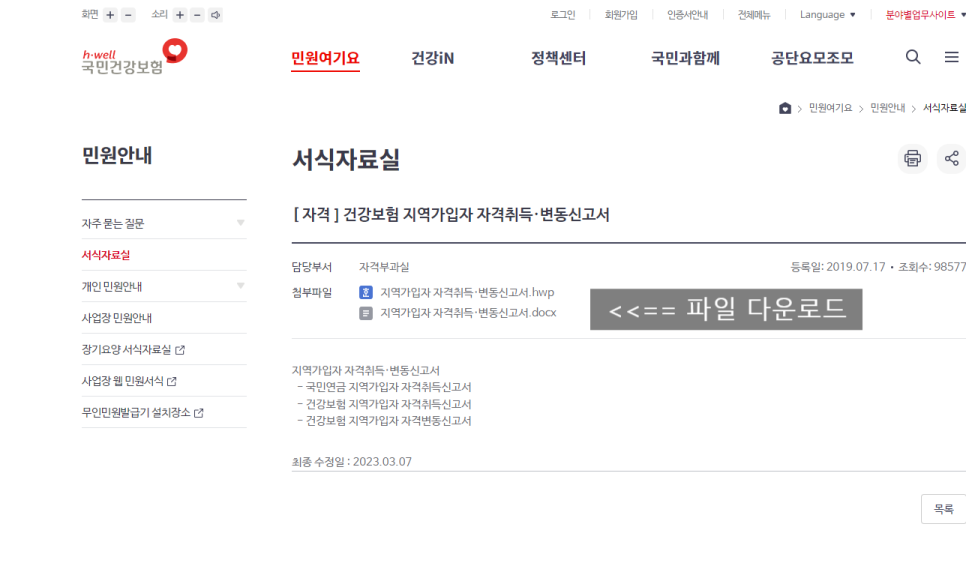Click the 전체메뉴 link
Image resolution: width=966 pixels, height=572 pixels.
click(x=754, y=15)
